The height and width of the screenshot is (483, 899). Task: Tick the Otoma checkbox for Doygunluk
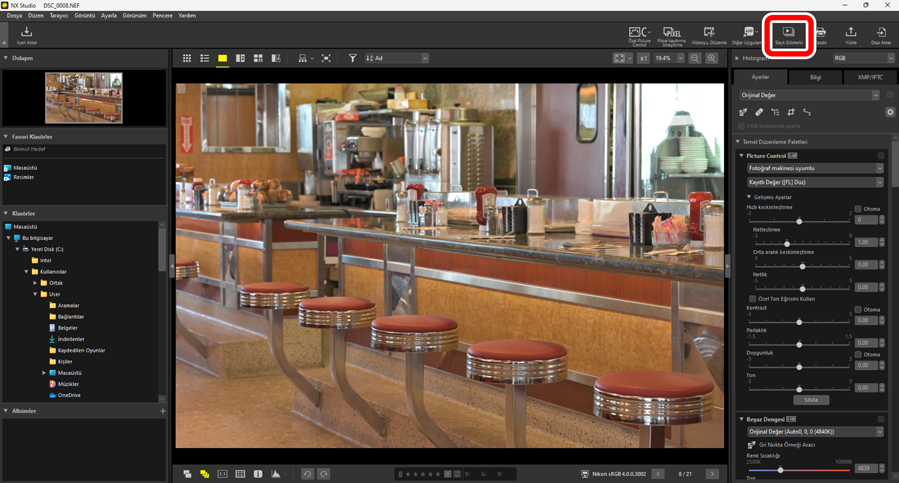point(858,355)
